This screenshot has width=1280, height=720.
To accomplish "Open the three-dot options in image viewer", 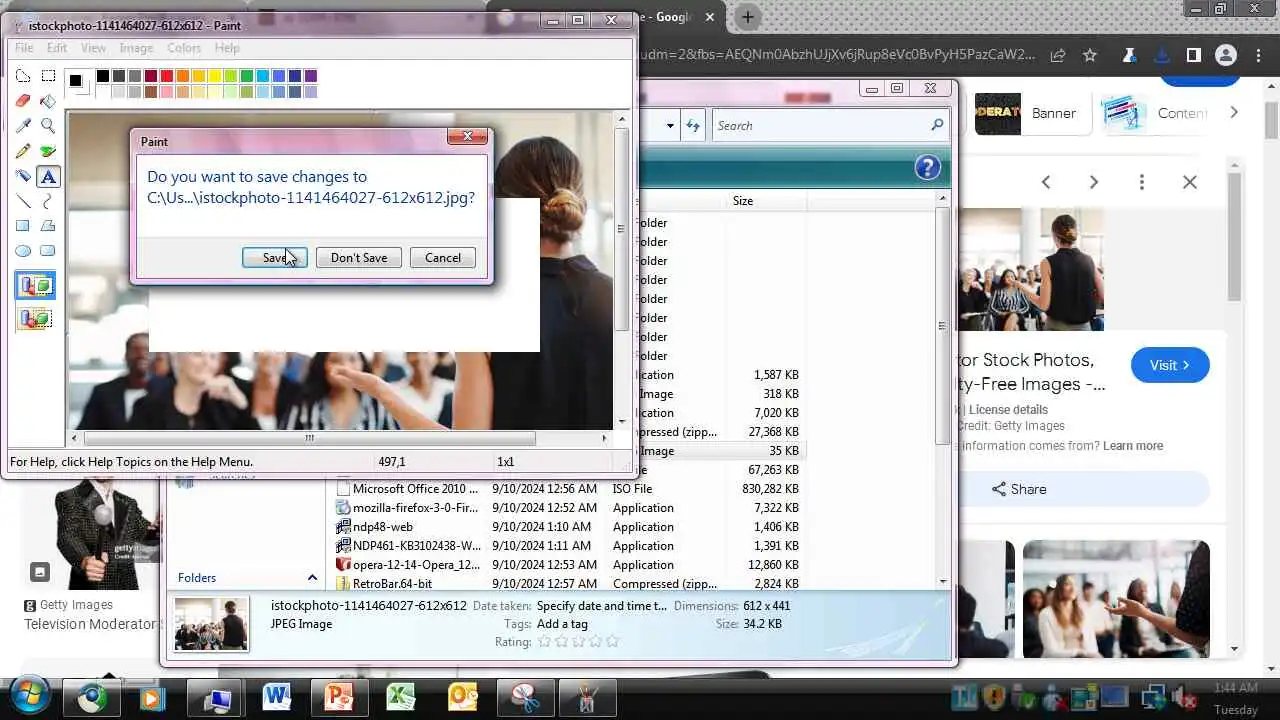I will click(1142, 182).
